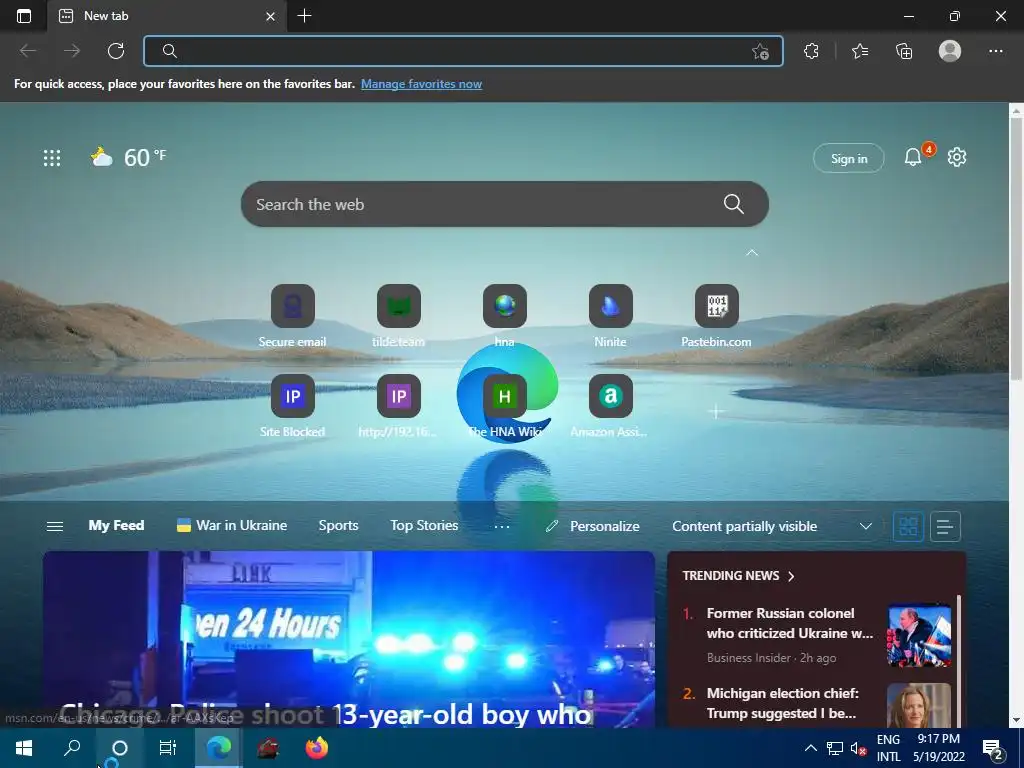The image size is (1024, 768).
Task: Open Putin thumbnail beside first trending story
Action: pyautogui.click(x=919, y=635)
